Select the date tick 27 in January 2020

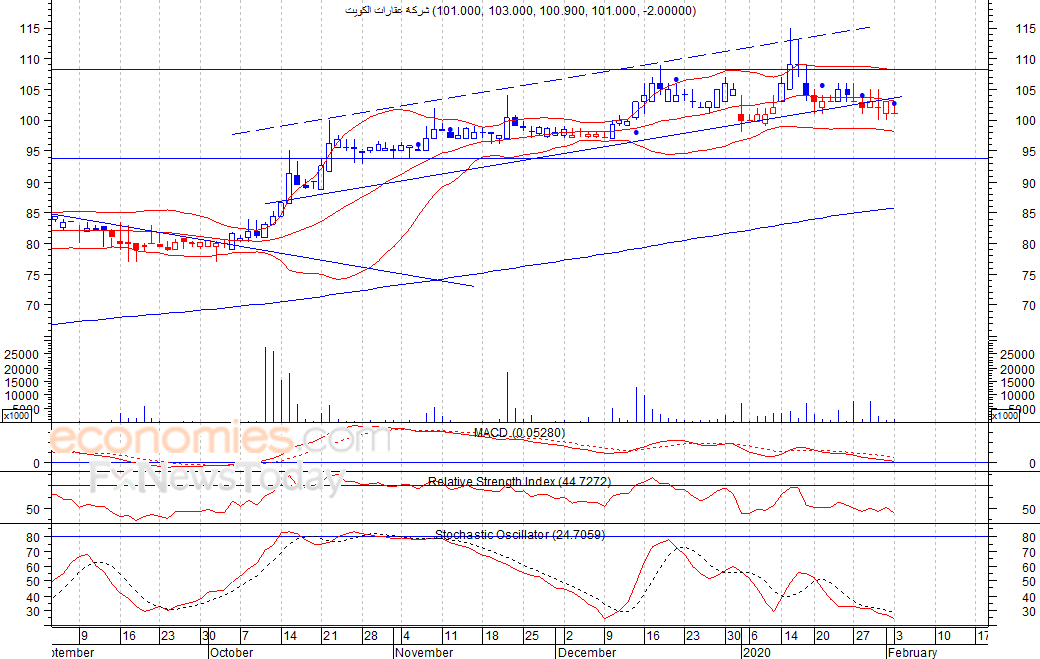tap(862, 636)
